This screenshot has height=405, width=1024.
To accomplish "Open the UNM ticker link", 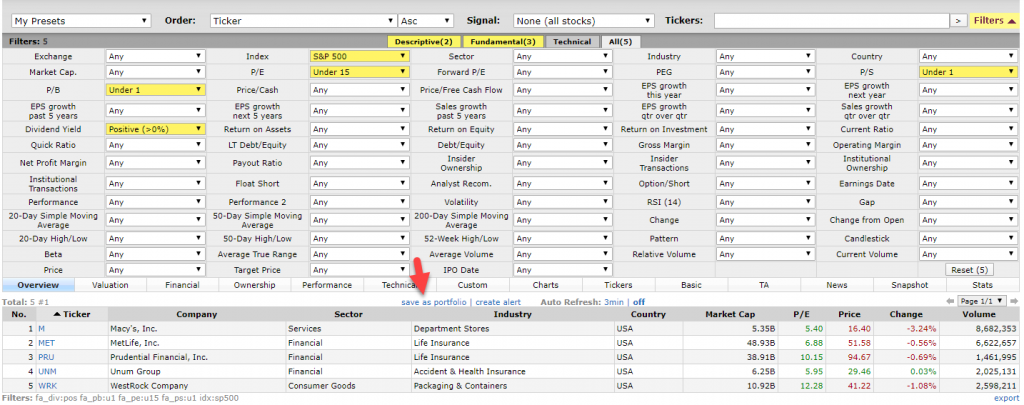I will point(47,372).
